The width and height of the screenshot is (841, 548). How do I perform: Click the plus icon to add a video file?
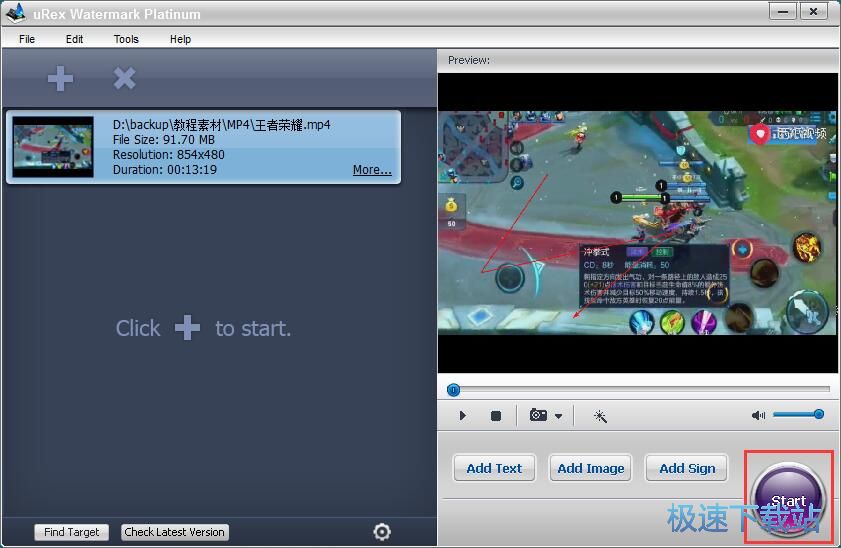pos(60,79)
